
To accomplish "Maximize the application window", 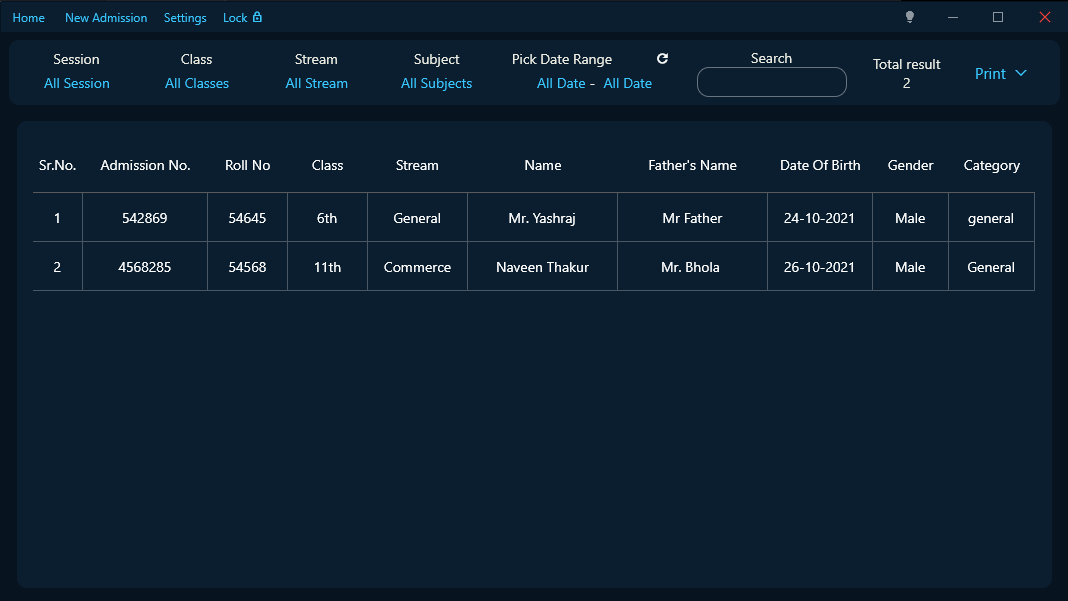I will [997, 17].
